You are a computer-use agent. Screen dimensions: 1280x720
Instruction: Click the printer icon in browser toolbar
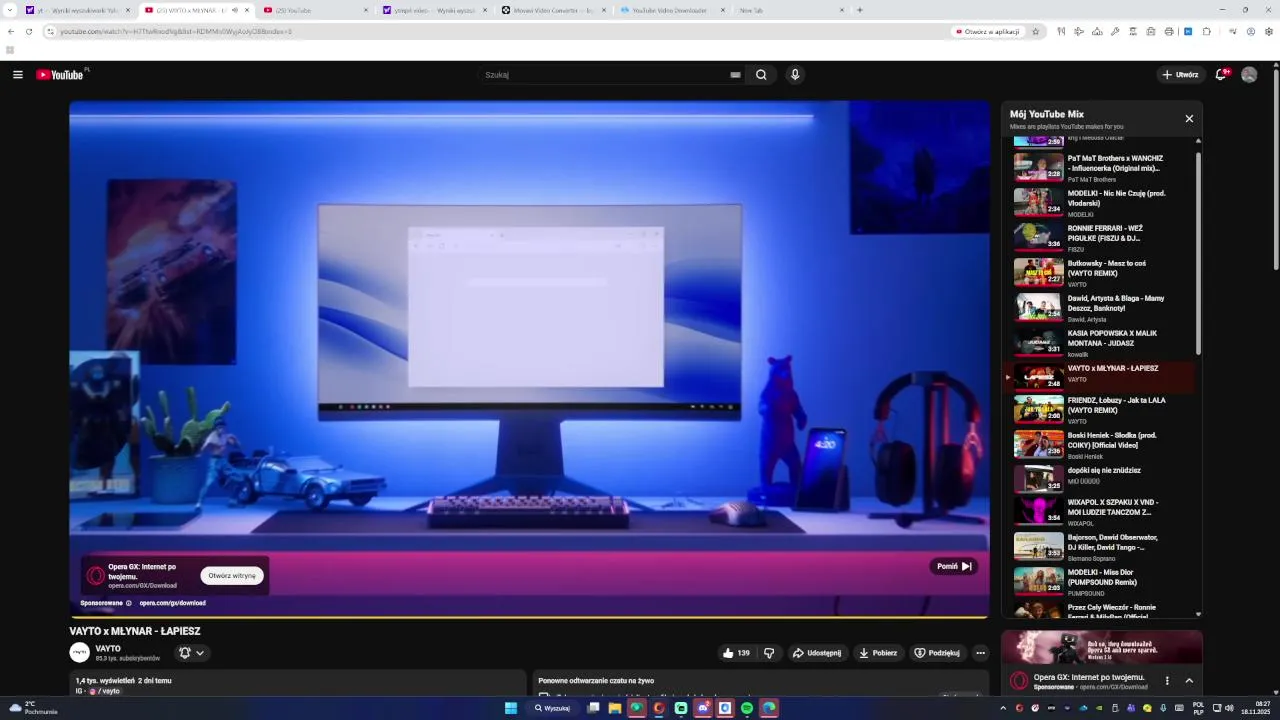pos(1169,32)
